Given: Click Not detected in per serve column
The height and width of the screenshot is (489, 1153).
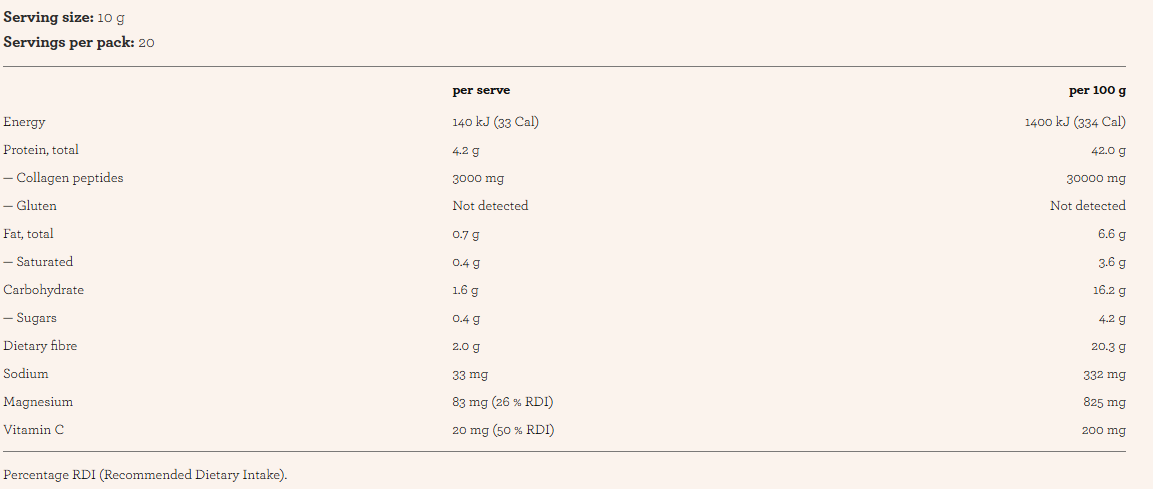Looking at the screenshot, I should pos(490,206).
